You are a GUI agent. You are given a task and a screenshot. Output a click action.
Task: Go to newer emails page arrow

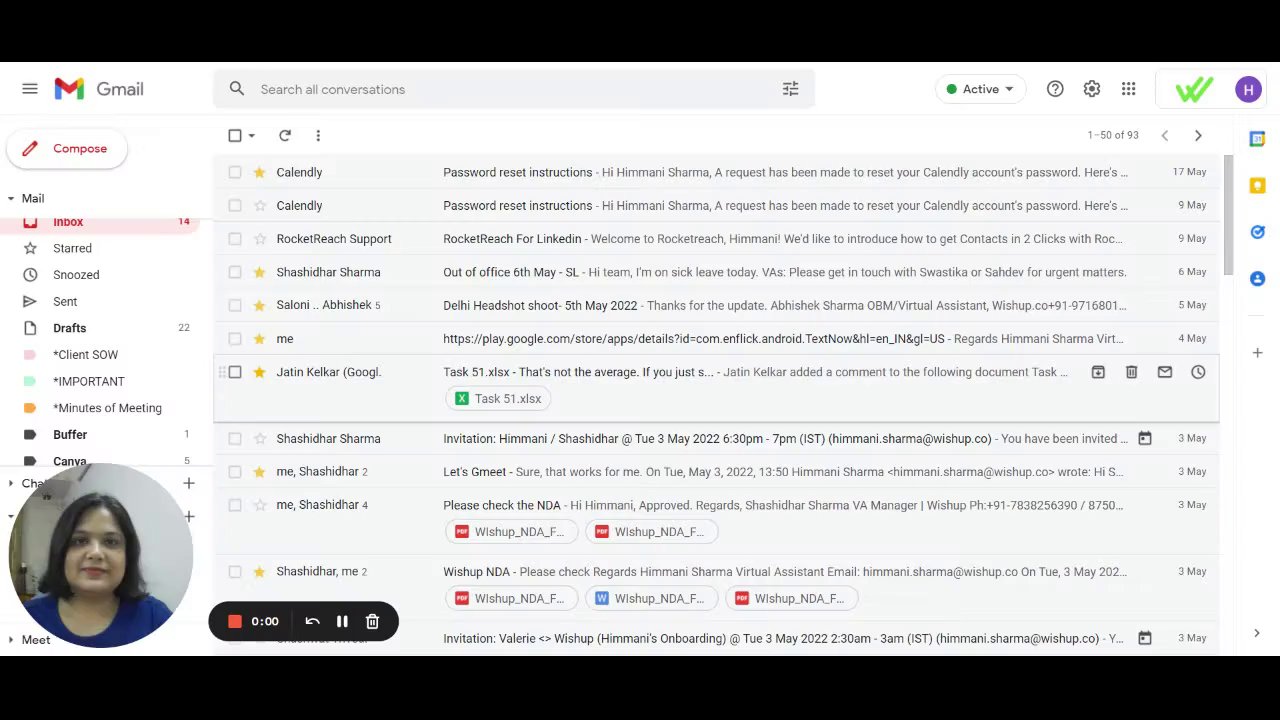(x=1164, y=135)
